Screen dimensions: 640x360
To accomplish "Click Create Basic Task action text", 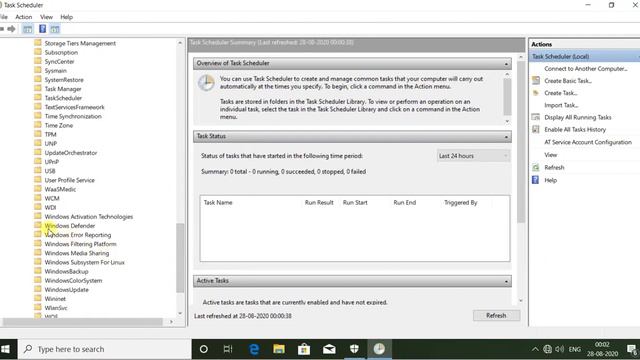I will [x=568, y=81].
